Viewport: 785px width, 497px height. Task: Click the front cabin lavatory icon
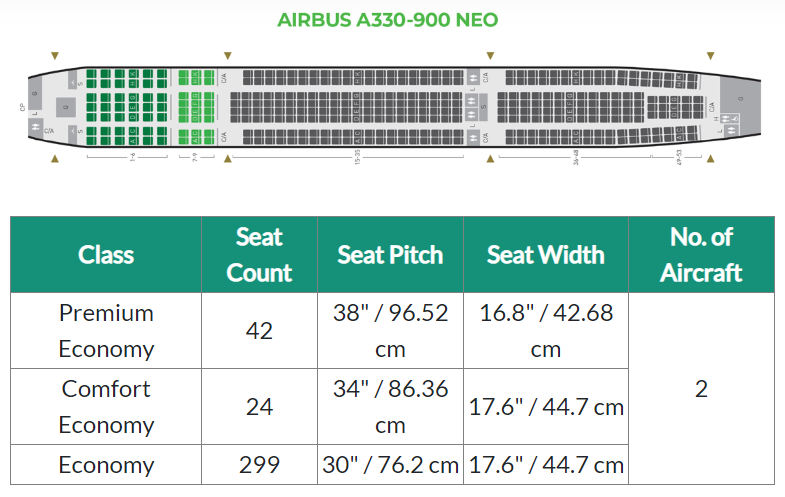tap(36, 128)
